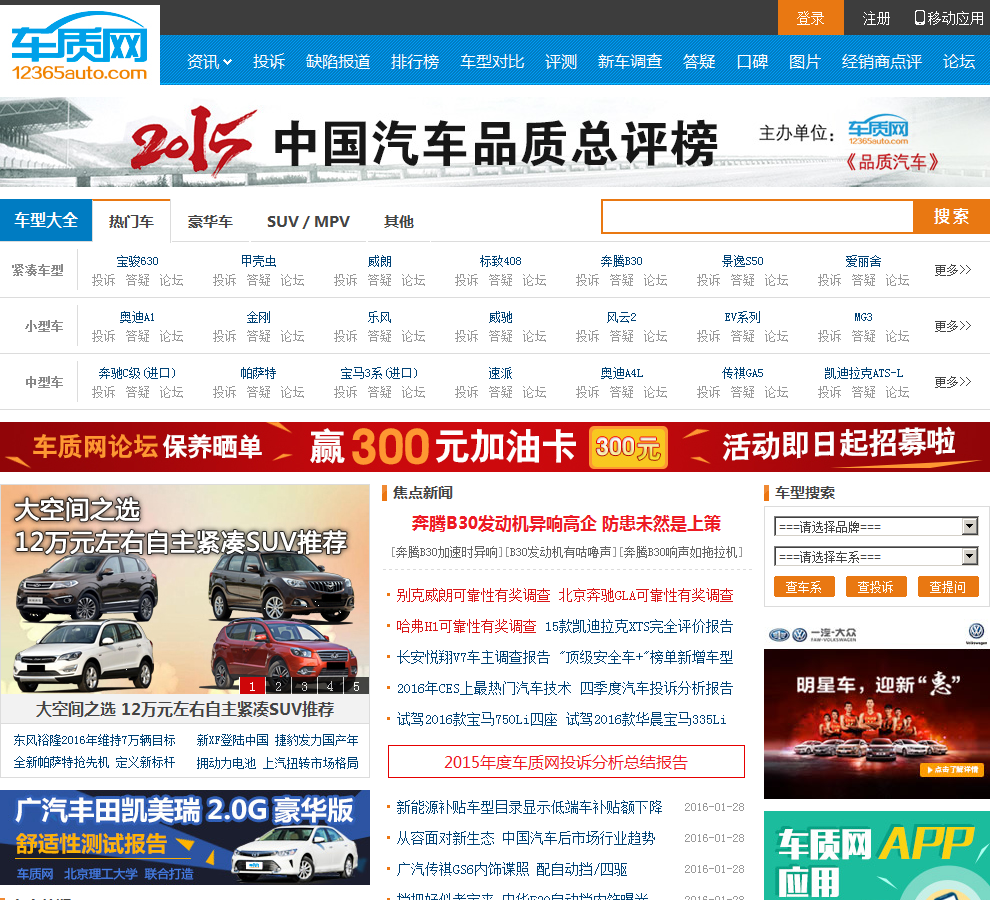The height and width of the screenshot is (900, 990).
Task: Open 投诉 under 甲壳虫
Action: [224, 280]
